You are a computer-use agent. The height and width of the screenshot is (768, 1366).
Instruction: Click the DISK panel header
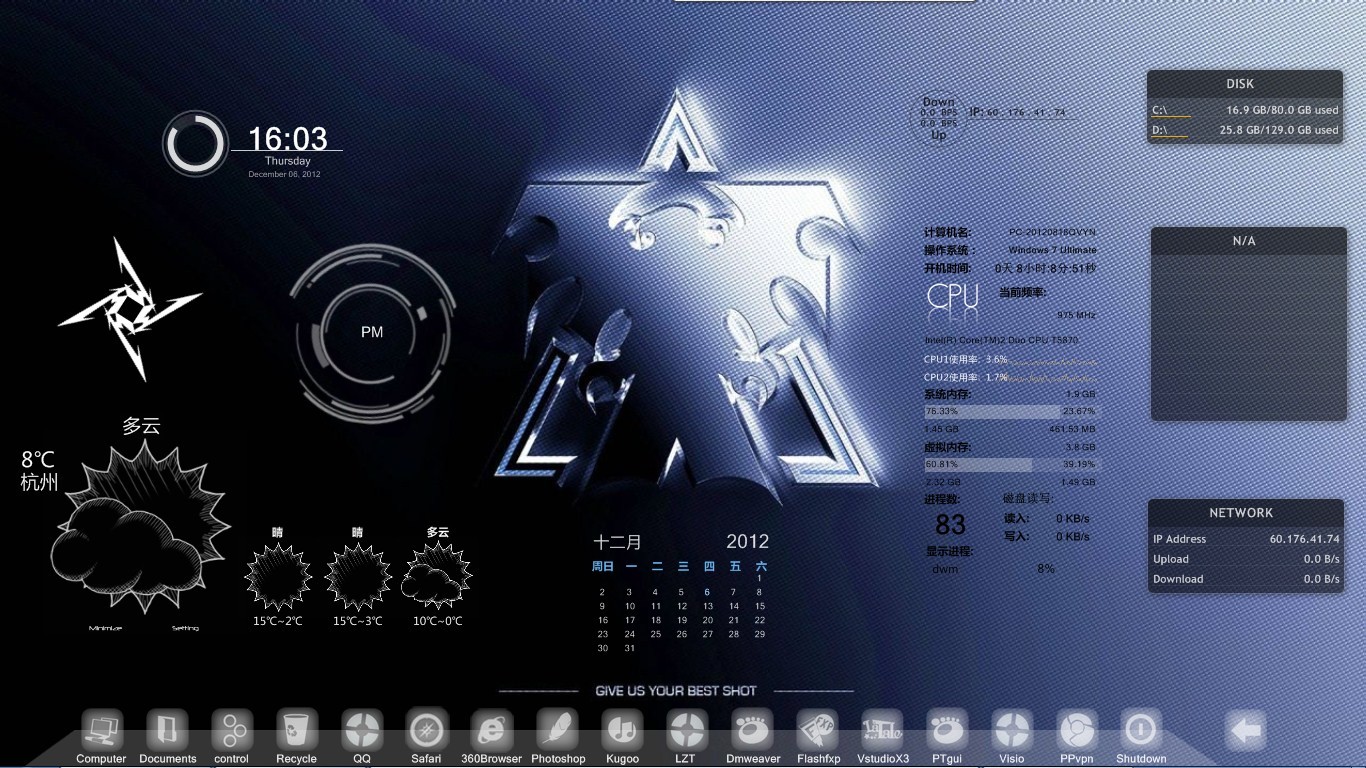pyautogui.click(x=1245, y=84)
